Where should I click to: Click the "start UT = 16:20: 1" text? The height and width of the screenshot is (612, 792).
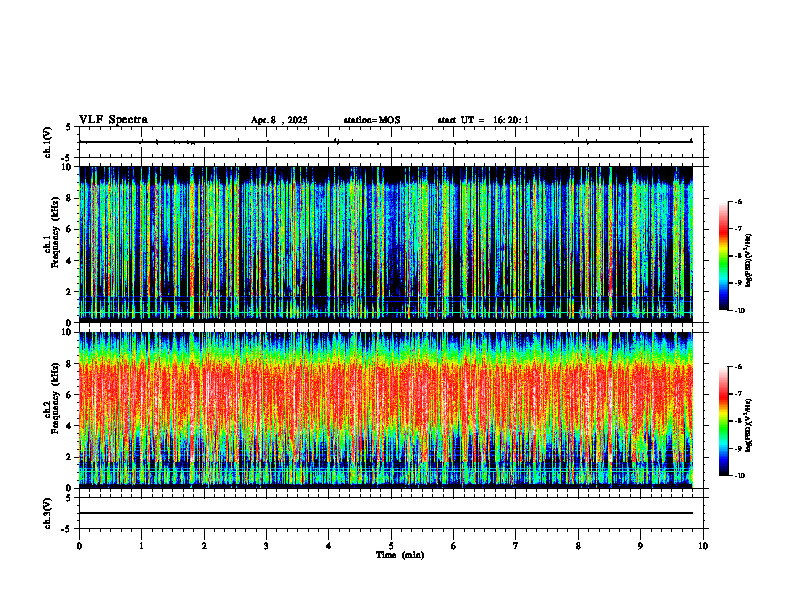(483, 120)
